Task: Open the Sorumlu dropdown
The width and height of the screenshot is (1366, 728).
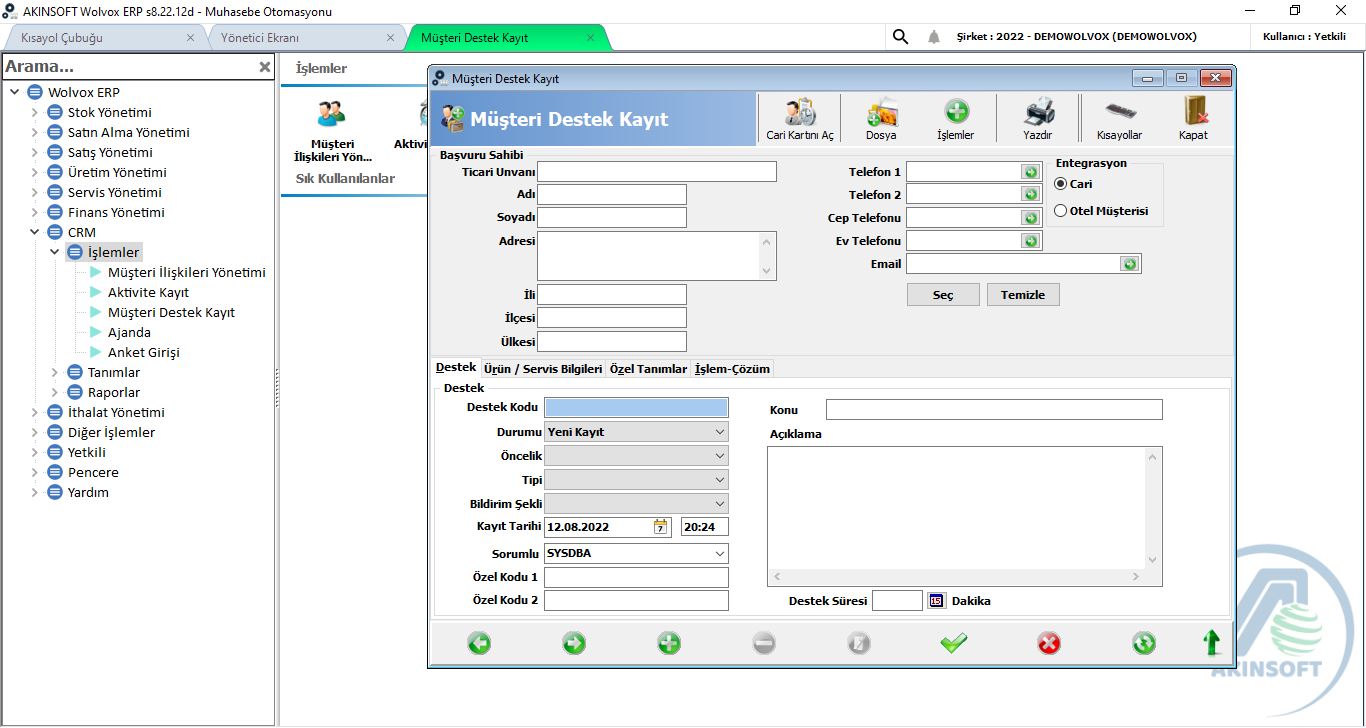Action: [x=720, y=553]
